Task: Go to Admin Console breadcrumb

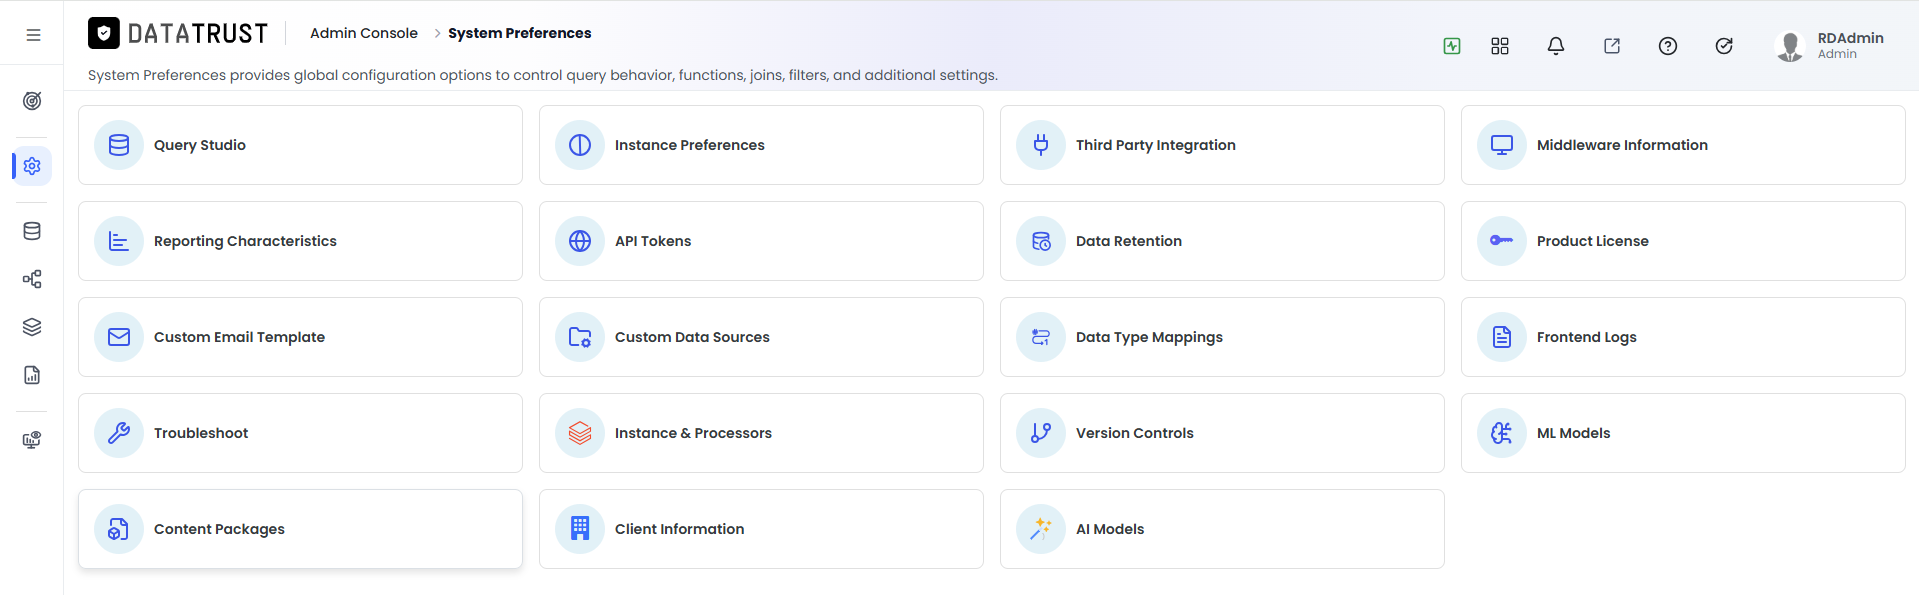Action: coord(364,33)
